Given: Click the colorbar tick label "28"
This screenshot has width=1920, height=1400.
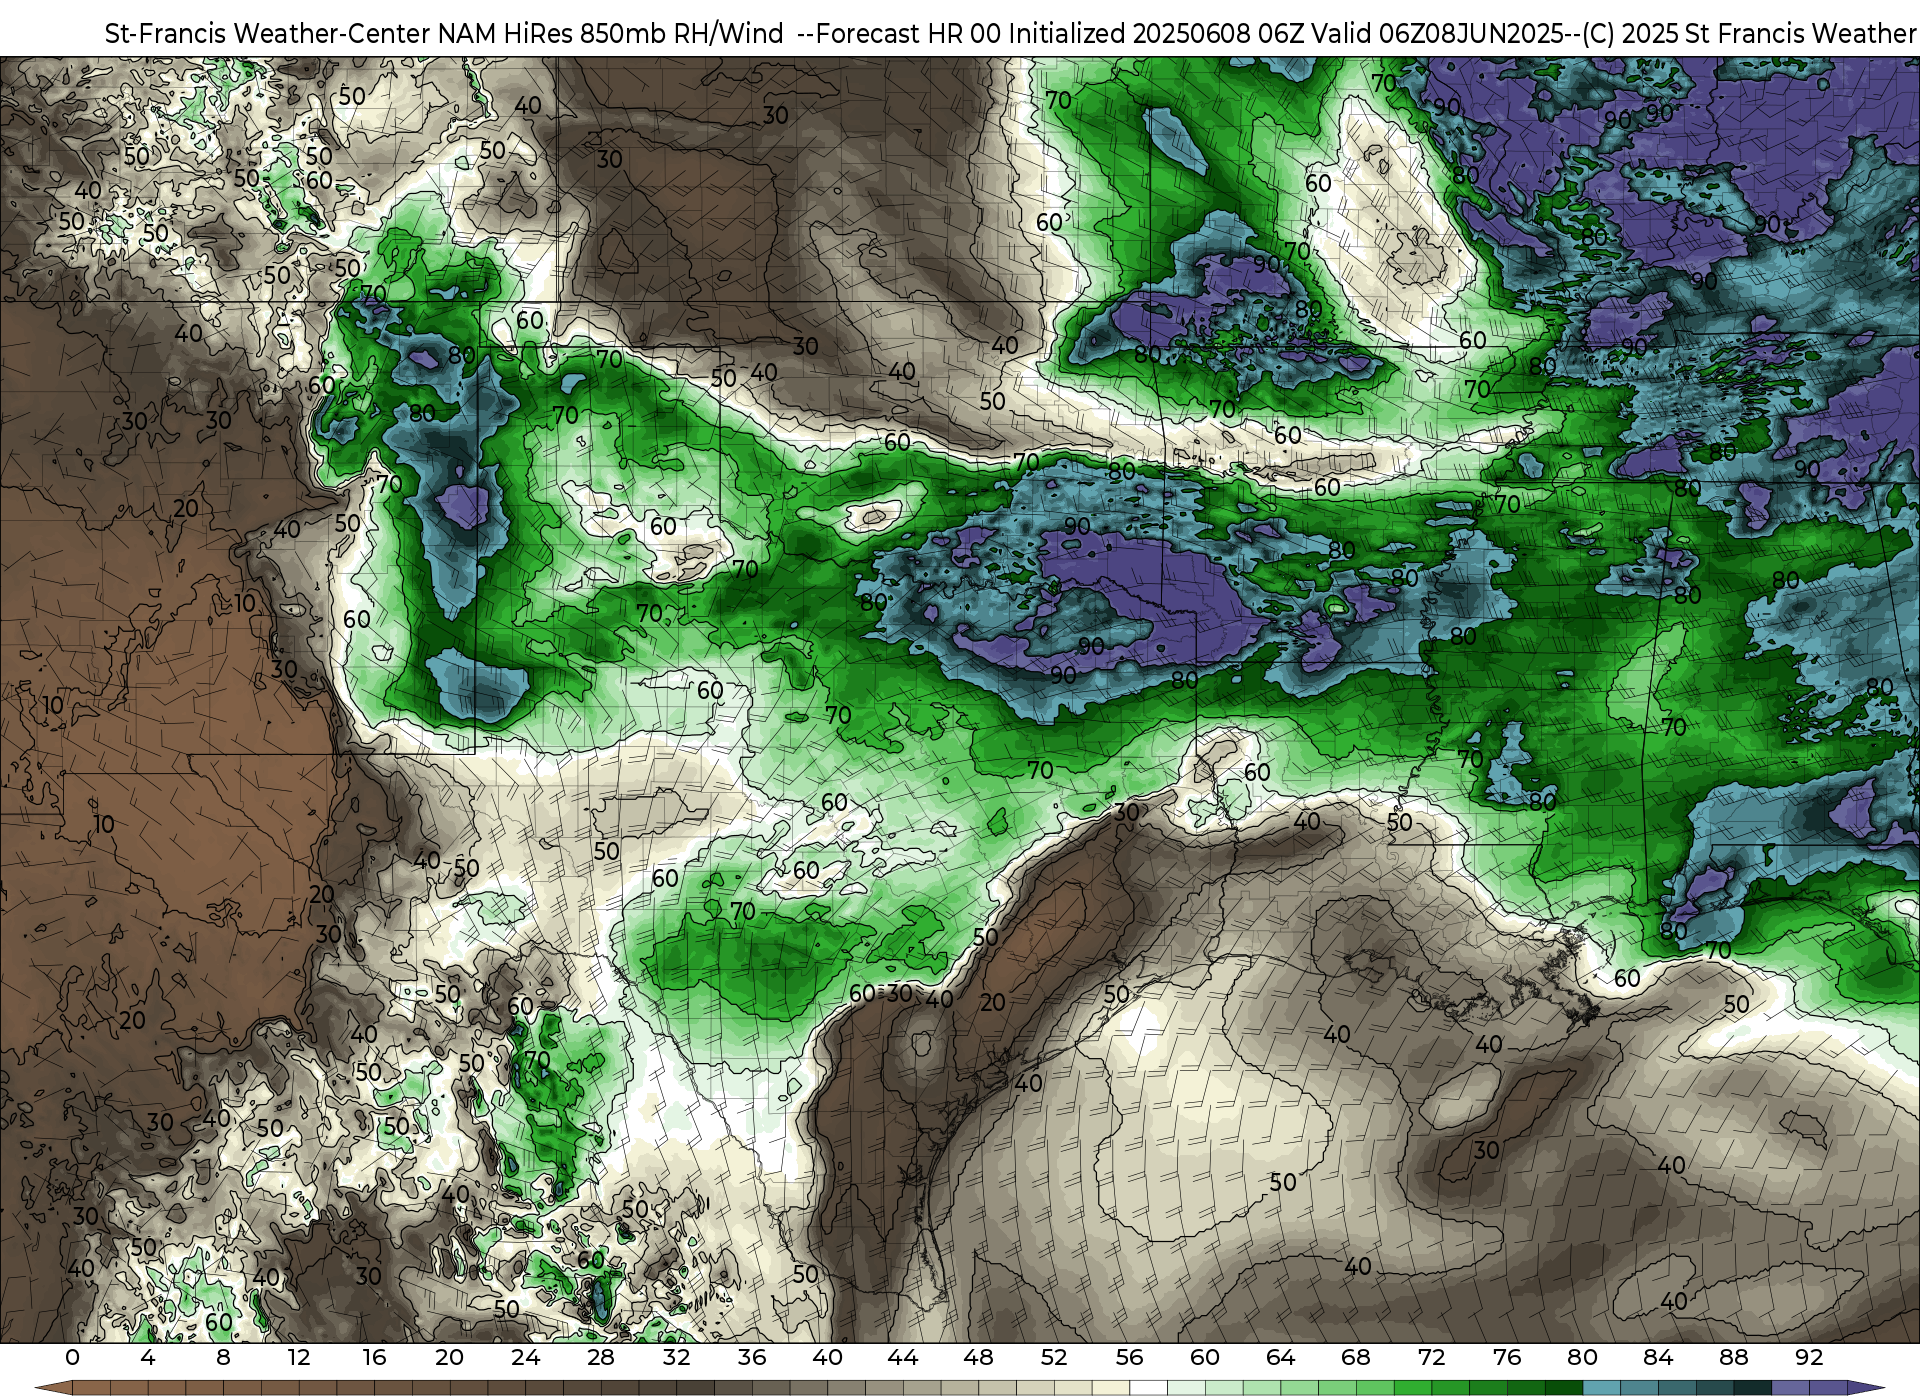Looking at the screenshot, I should coord(601,1358).
